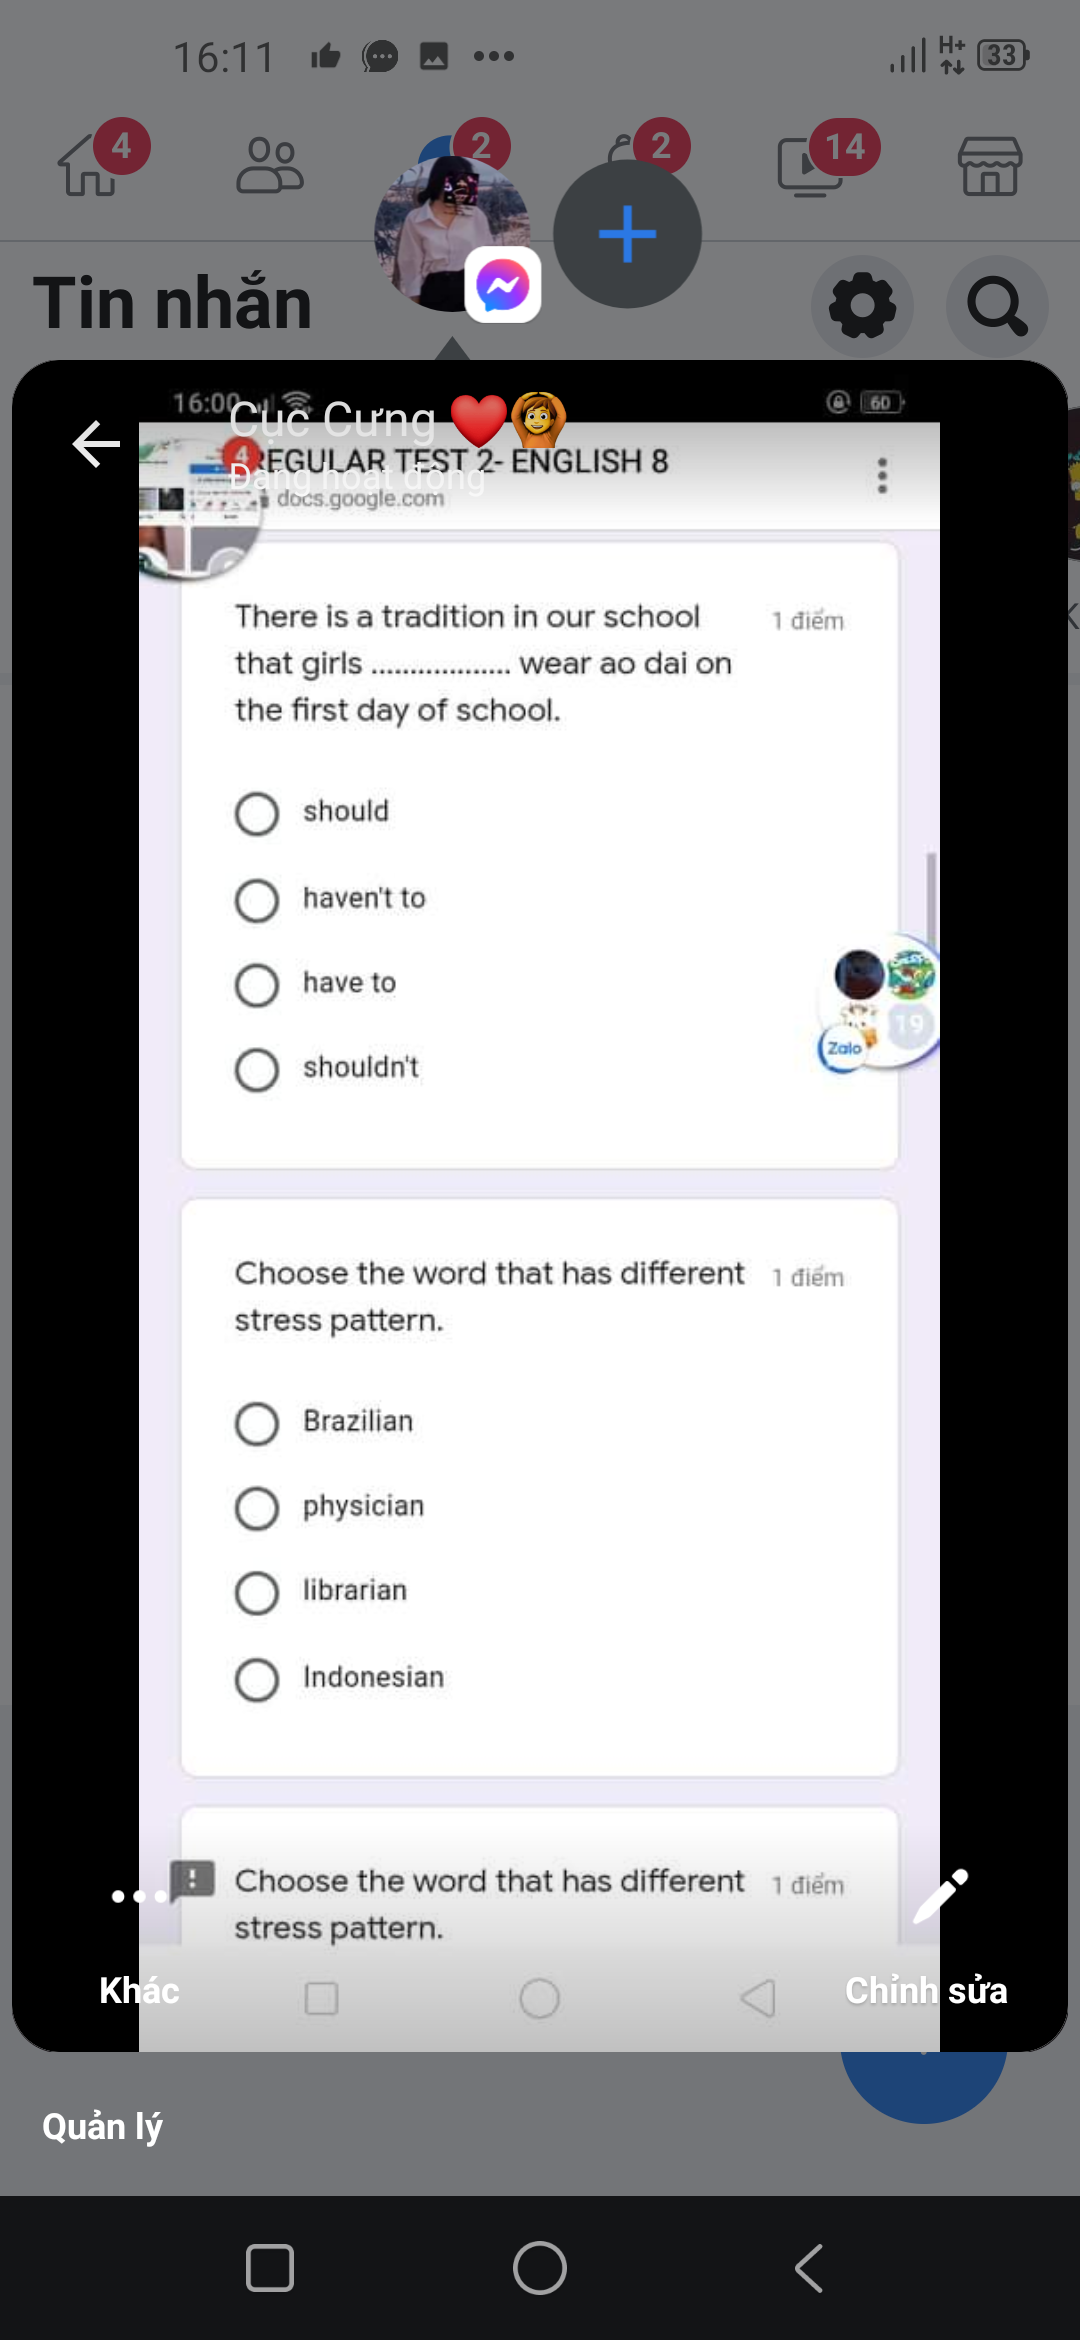Expand the Khác more options dots
Viewport: 1080px width, 2340px height.
139,1896
